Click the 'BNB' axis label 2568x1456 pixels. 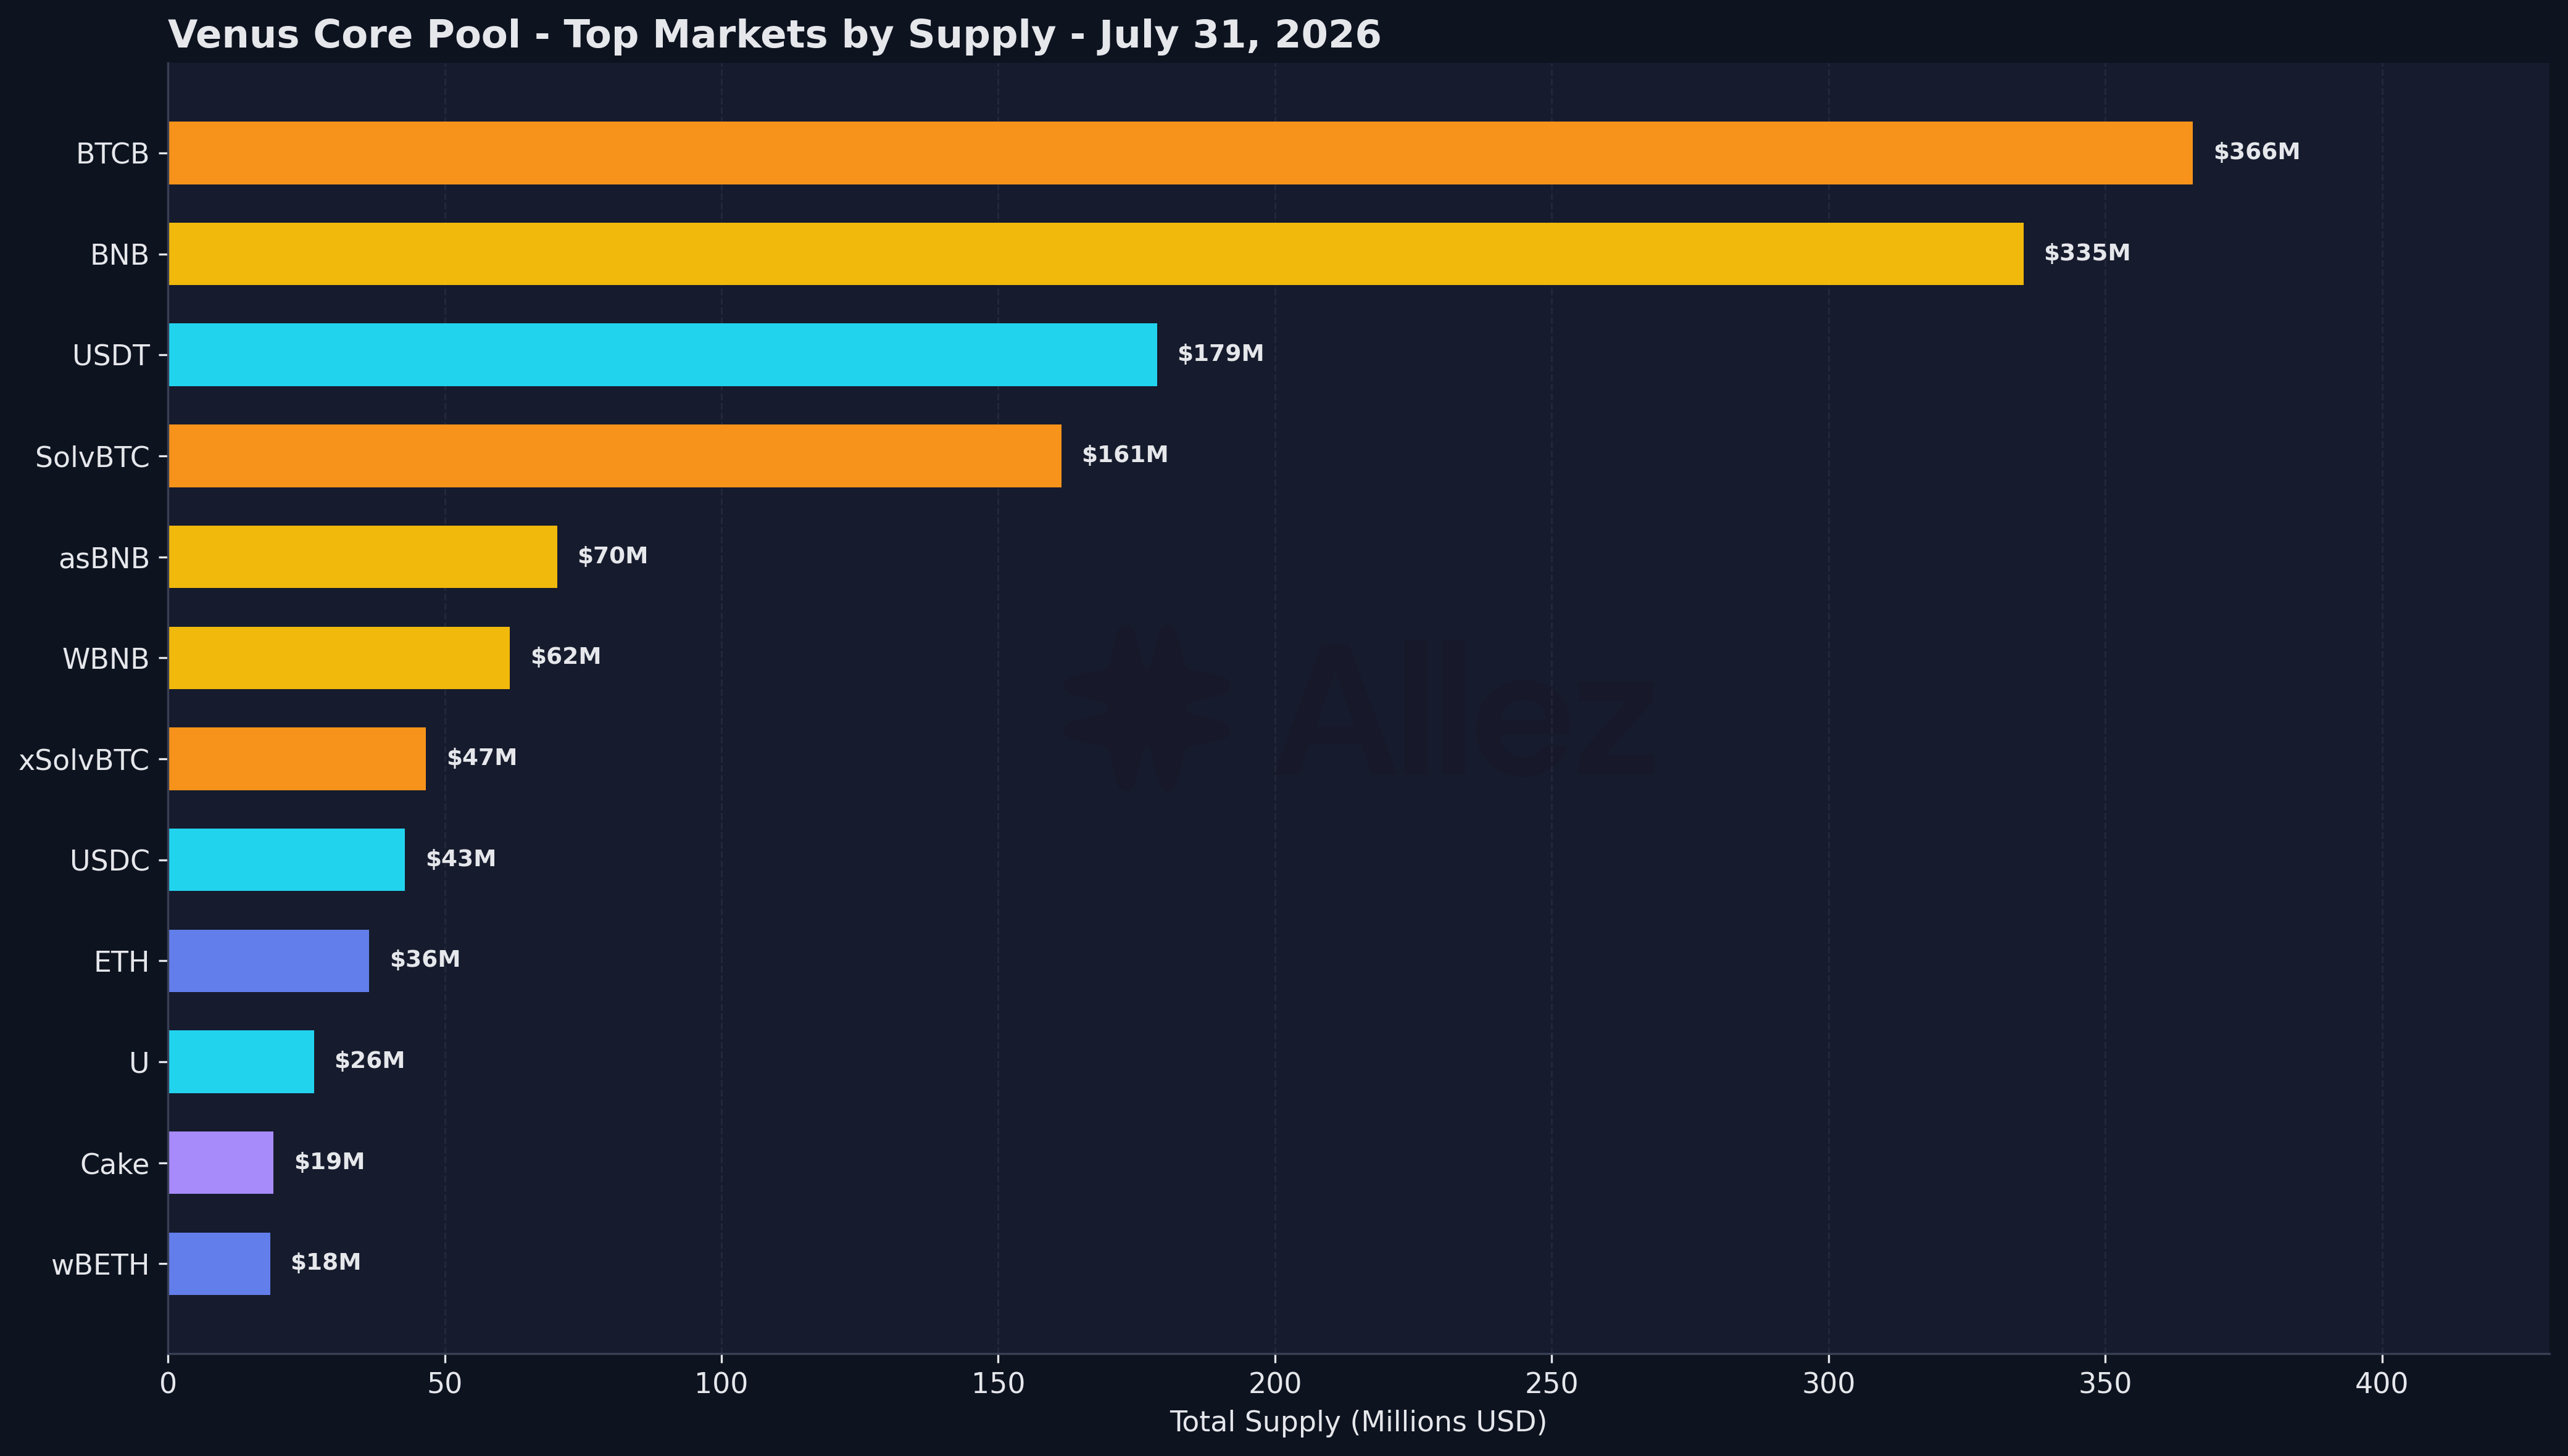119,255
